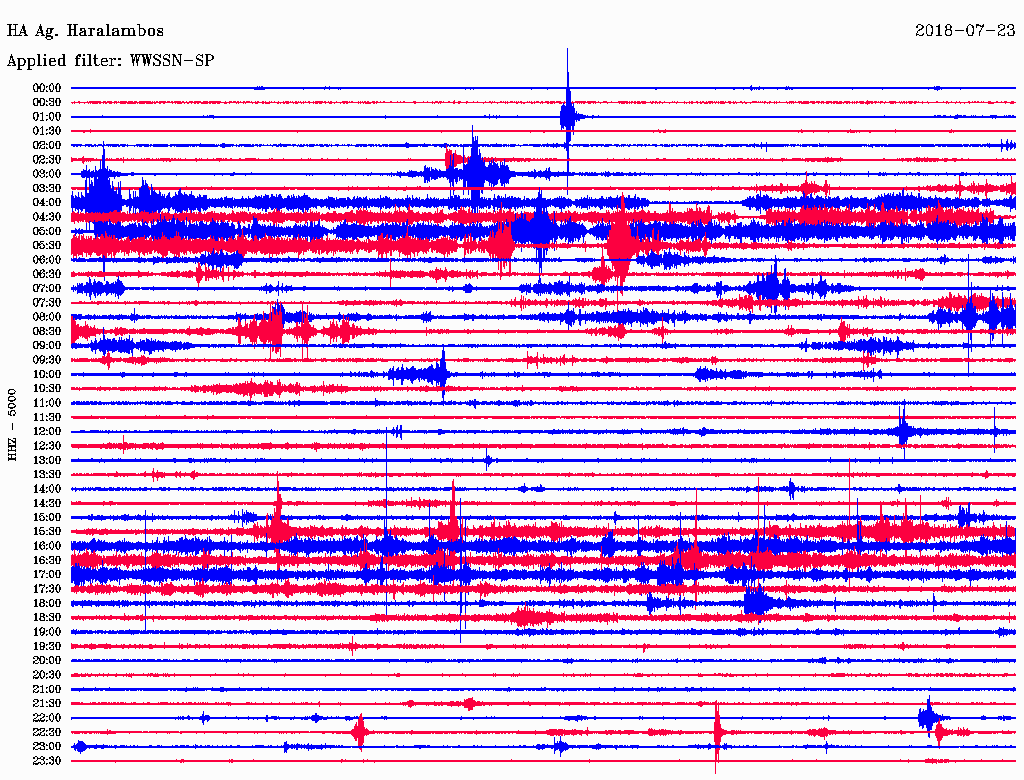Select the 11:30 time label
Screen dimensions: 1024x780
point(47,417)
